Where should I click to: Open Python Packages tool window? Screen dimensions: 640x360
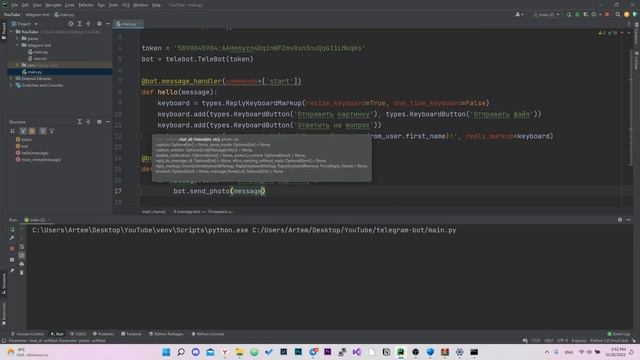pos(166,334)
